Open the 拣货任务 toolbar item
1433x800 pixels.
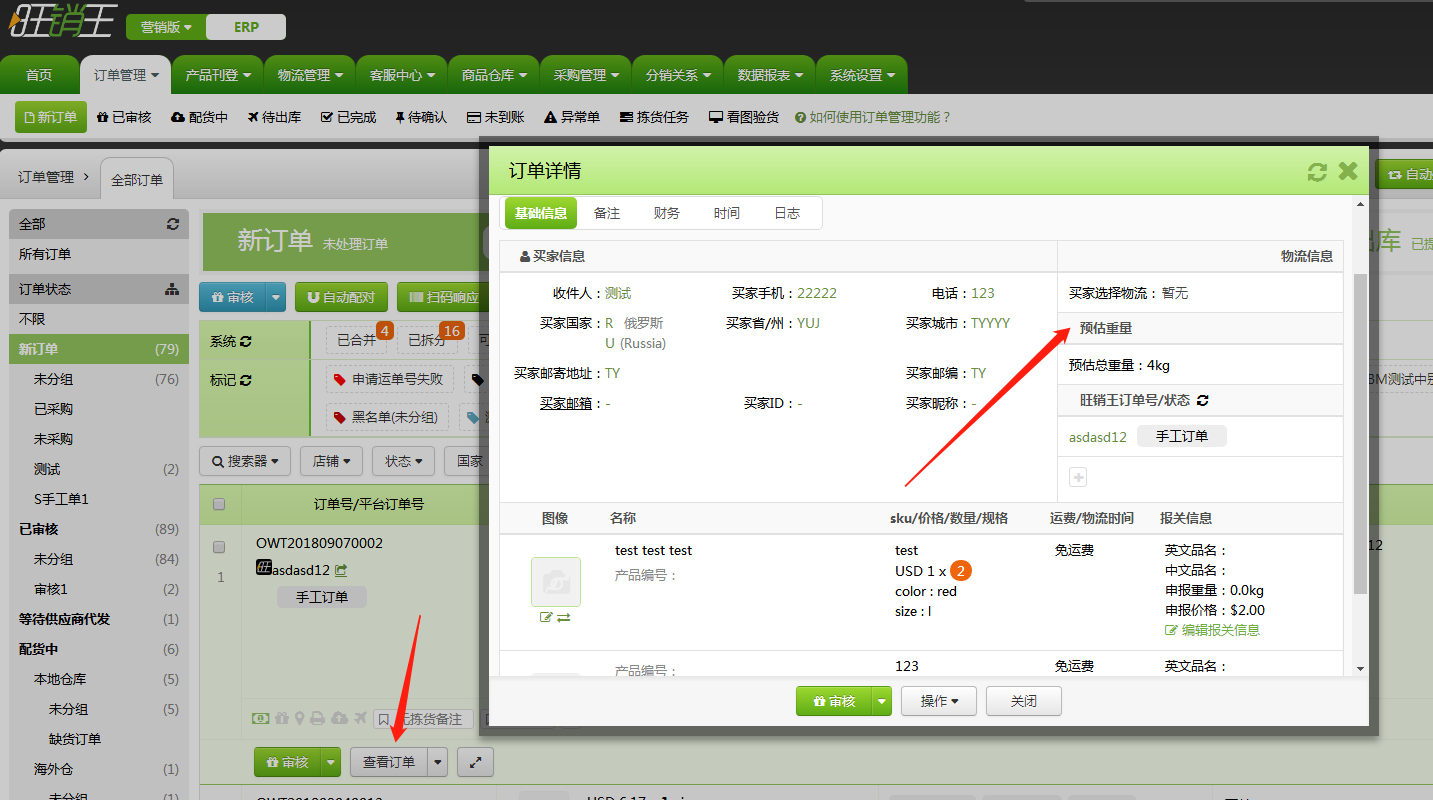click(654, 117)
